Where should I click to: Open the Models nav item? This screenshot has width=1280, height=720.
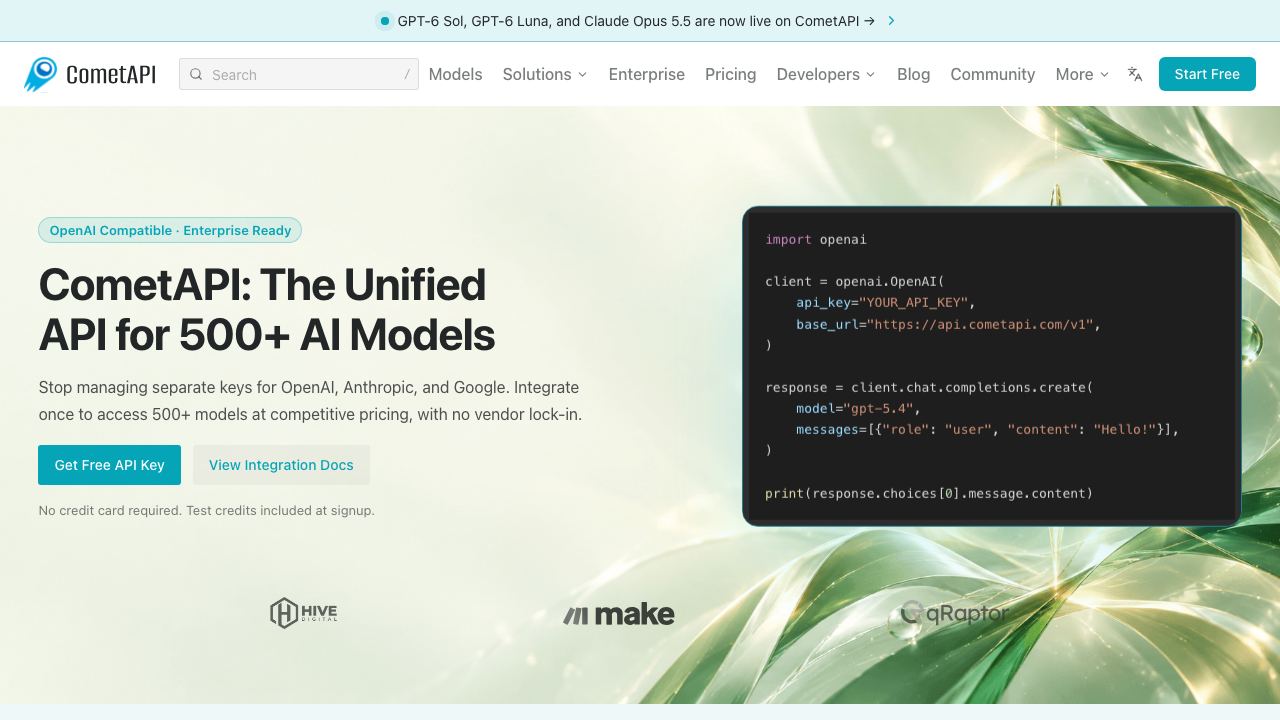coord(455,74)
